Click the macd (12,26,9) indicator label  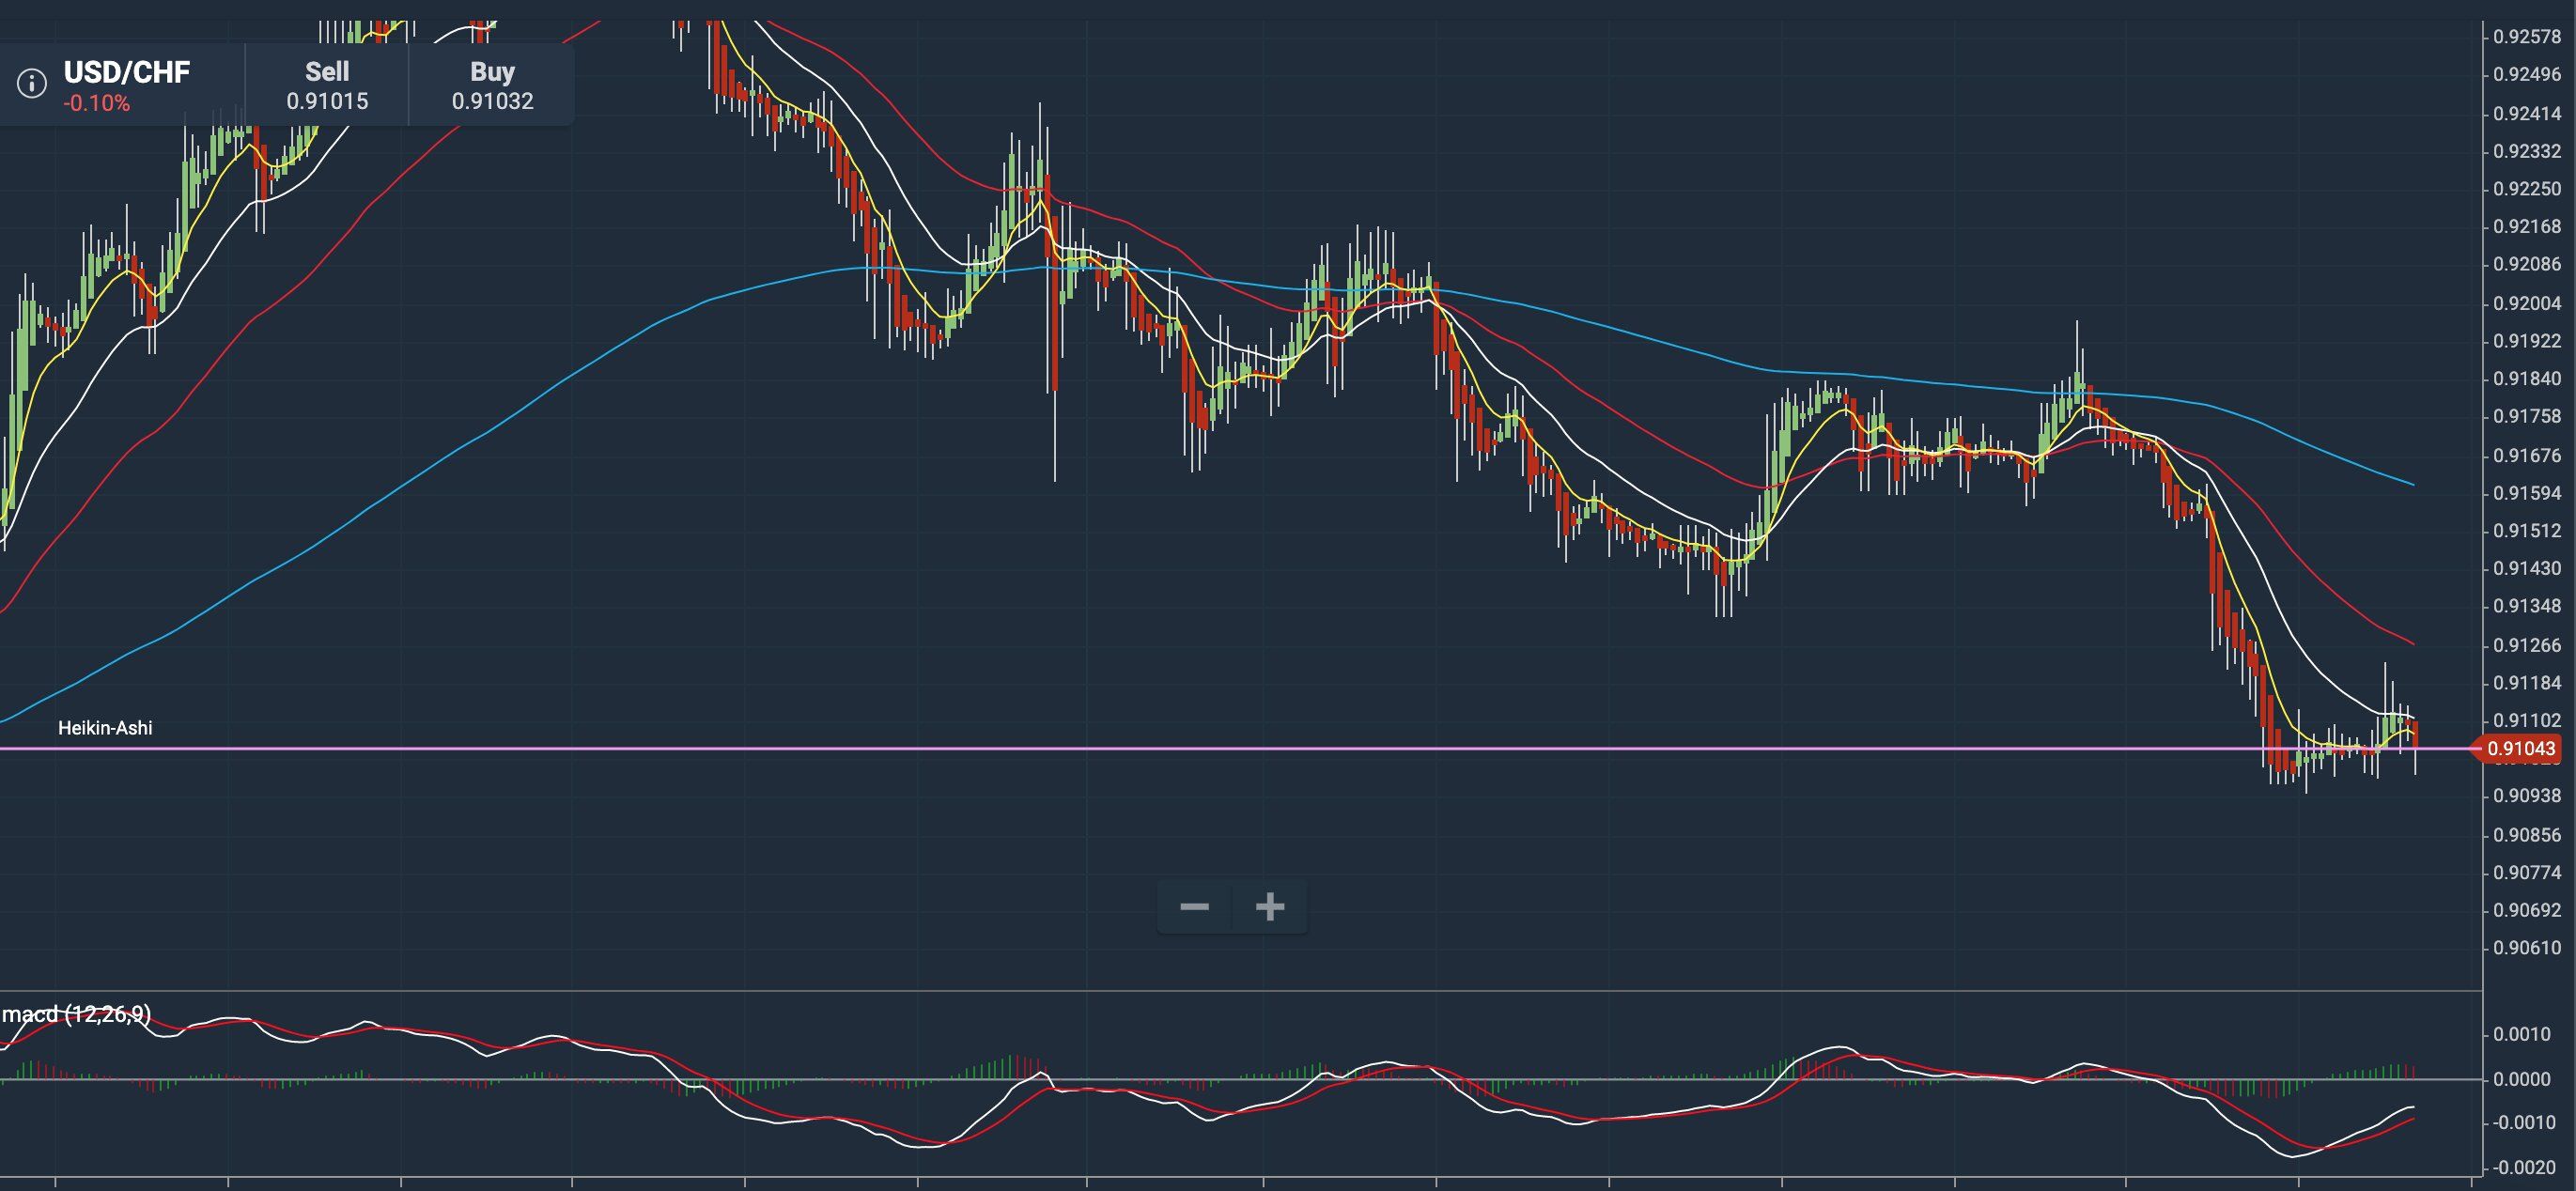click(76, 1014)
